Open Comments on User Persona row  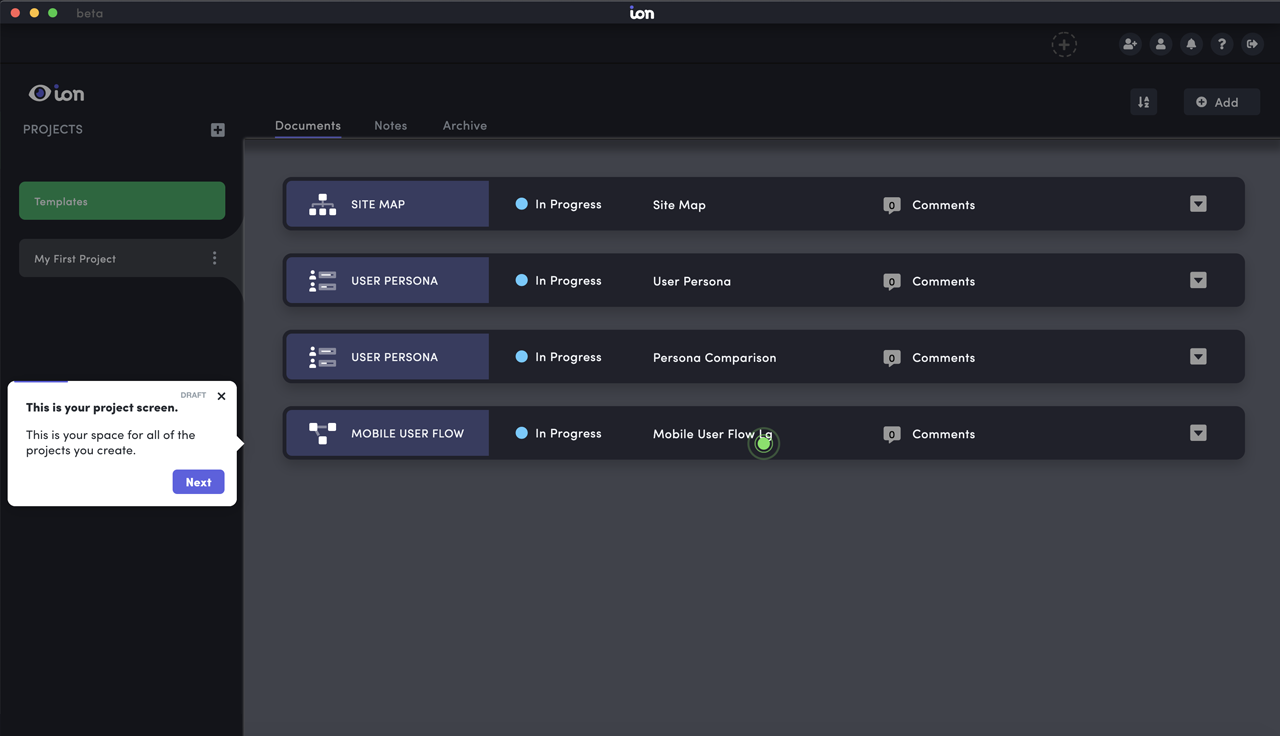click(943, 281)
